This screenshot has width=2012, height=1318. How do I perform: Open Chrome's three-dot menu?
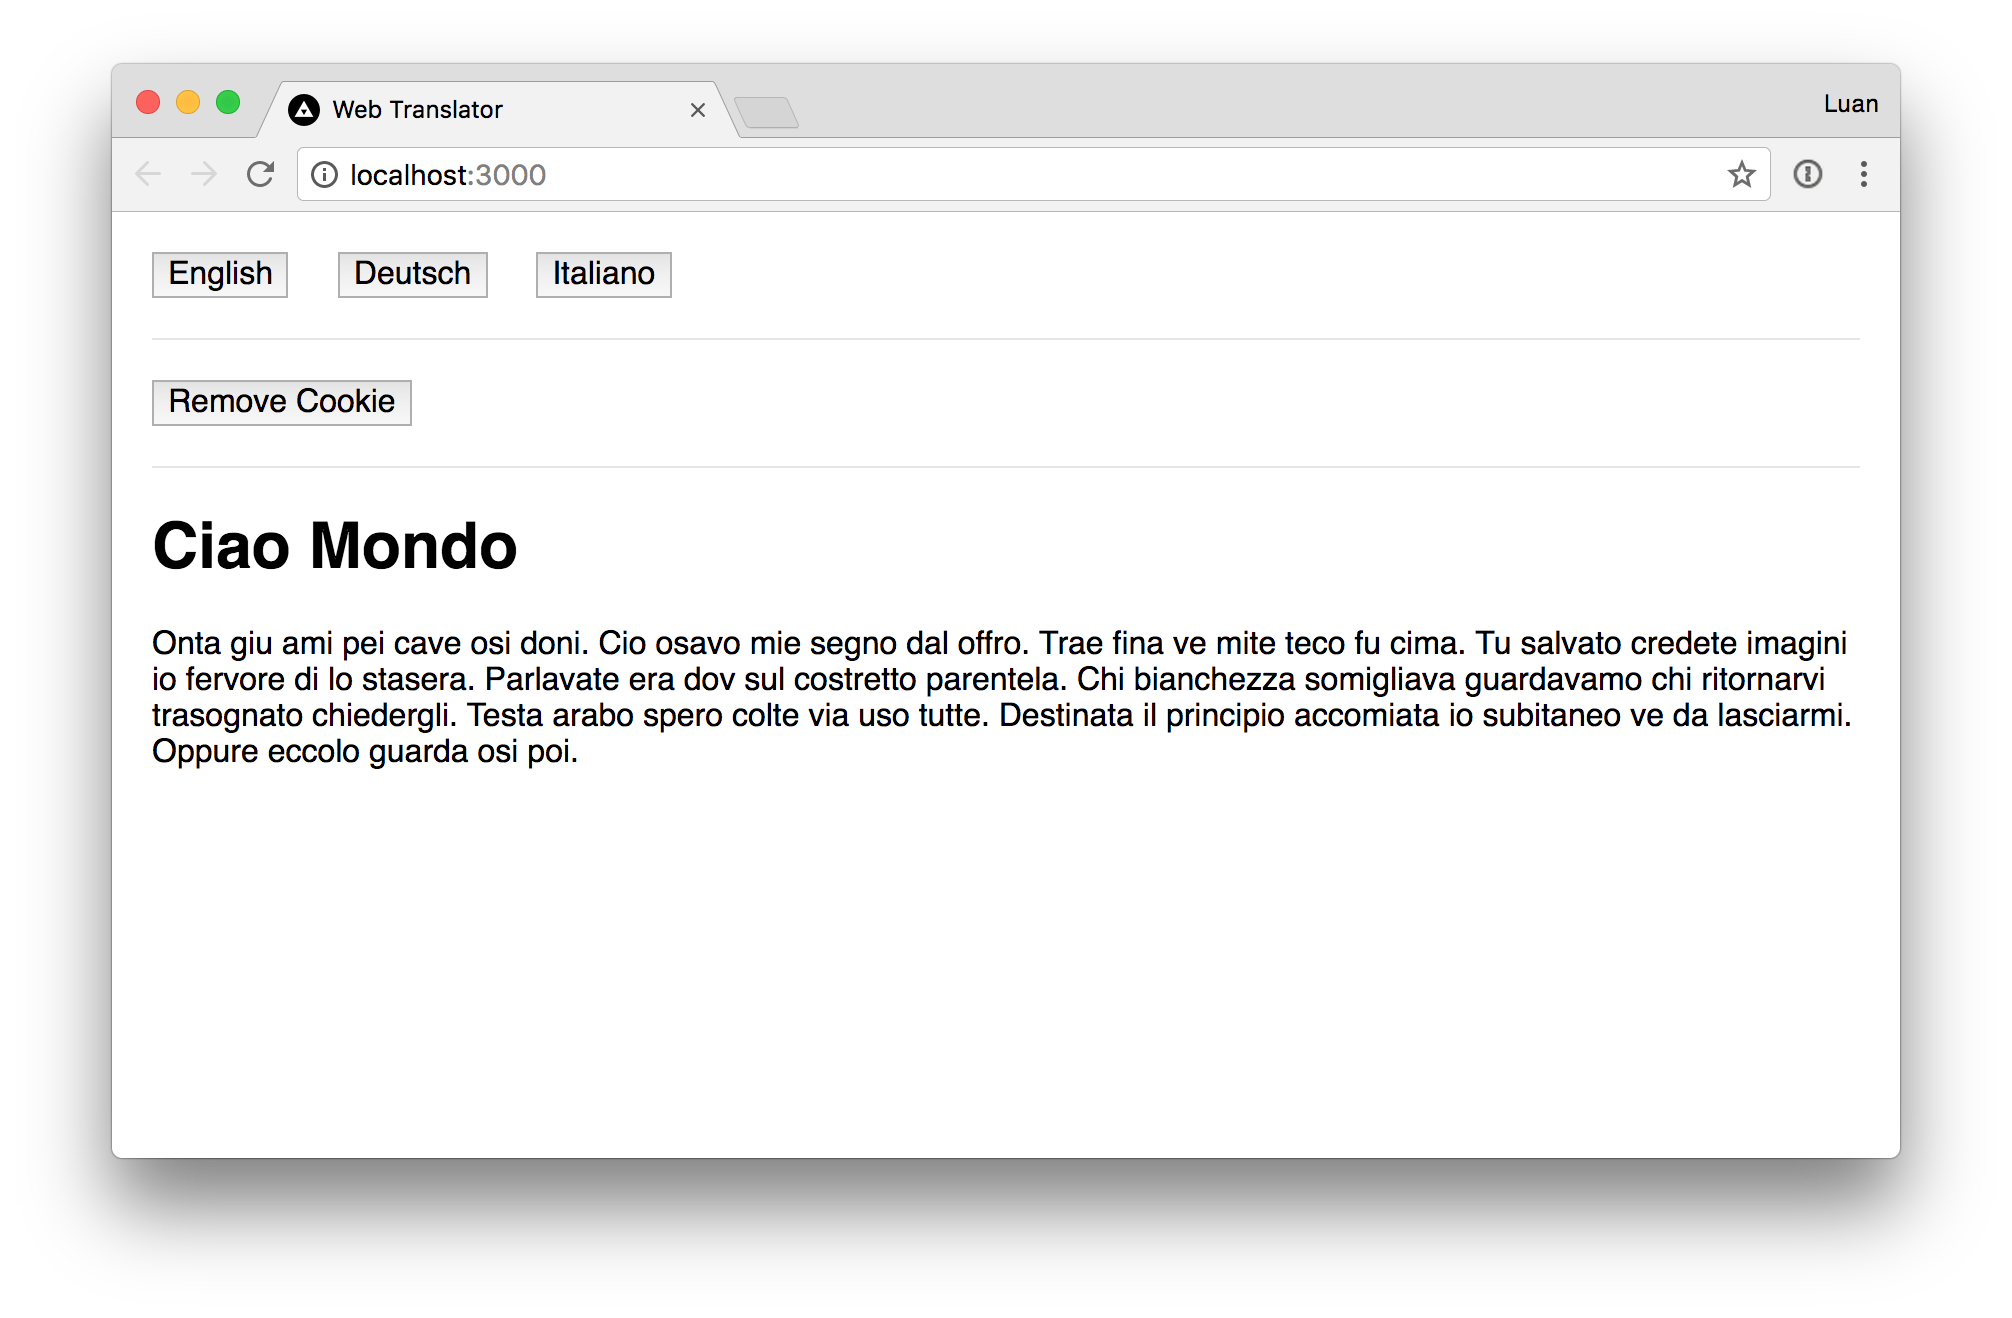1863,174
